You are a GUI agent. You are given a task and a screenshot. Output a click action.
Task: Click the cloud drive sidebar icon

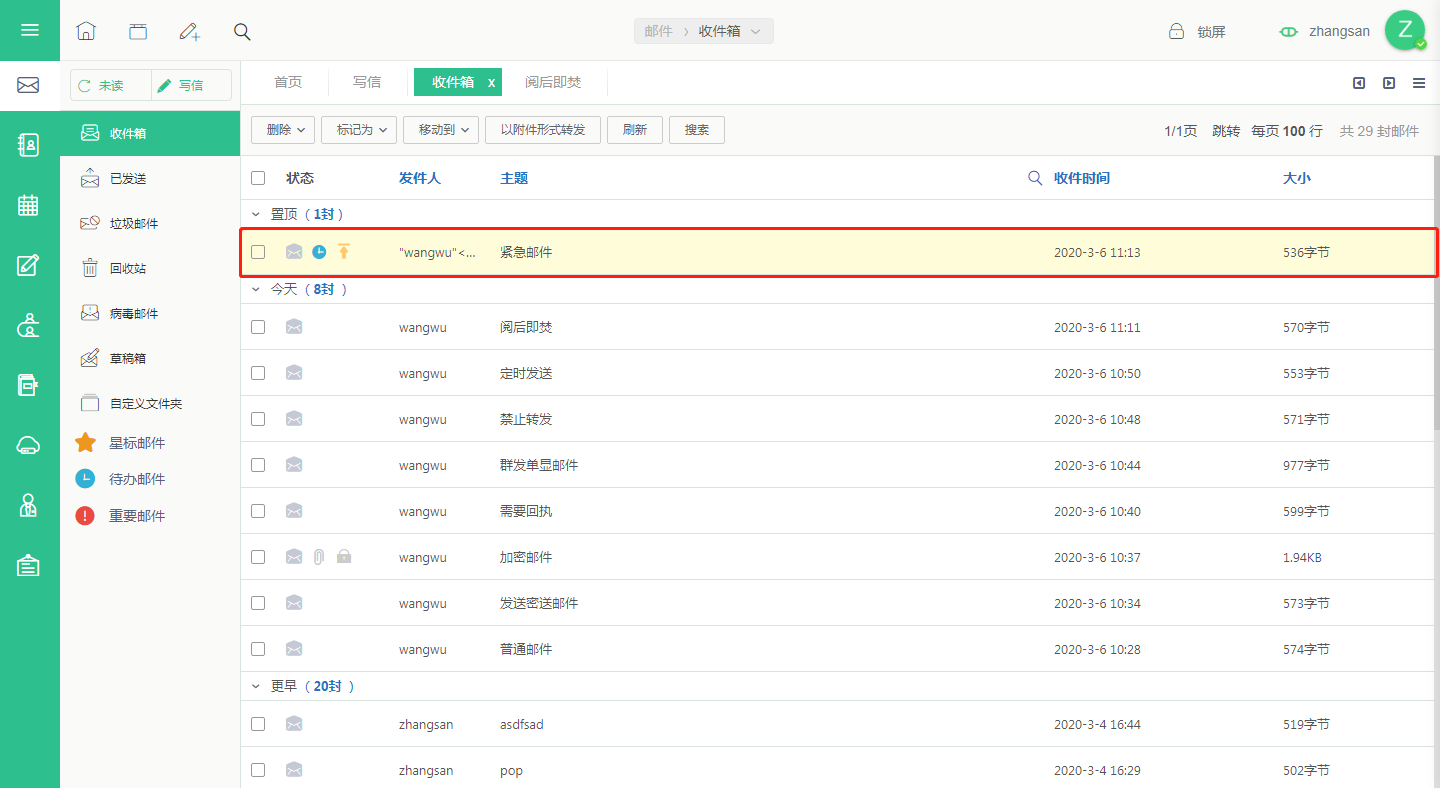(x=29, y=446)
